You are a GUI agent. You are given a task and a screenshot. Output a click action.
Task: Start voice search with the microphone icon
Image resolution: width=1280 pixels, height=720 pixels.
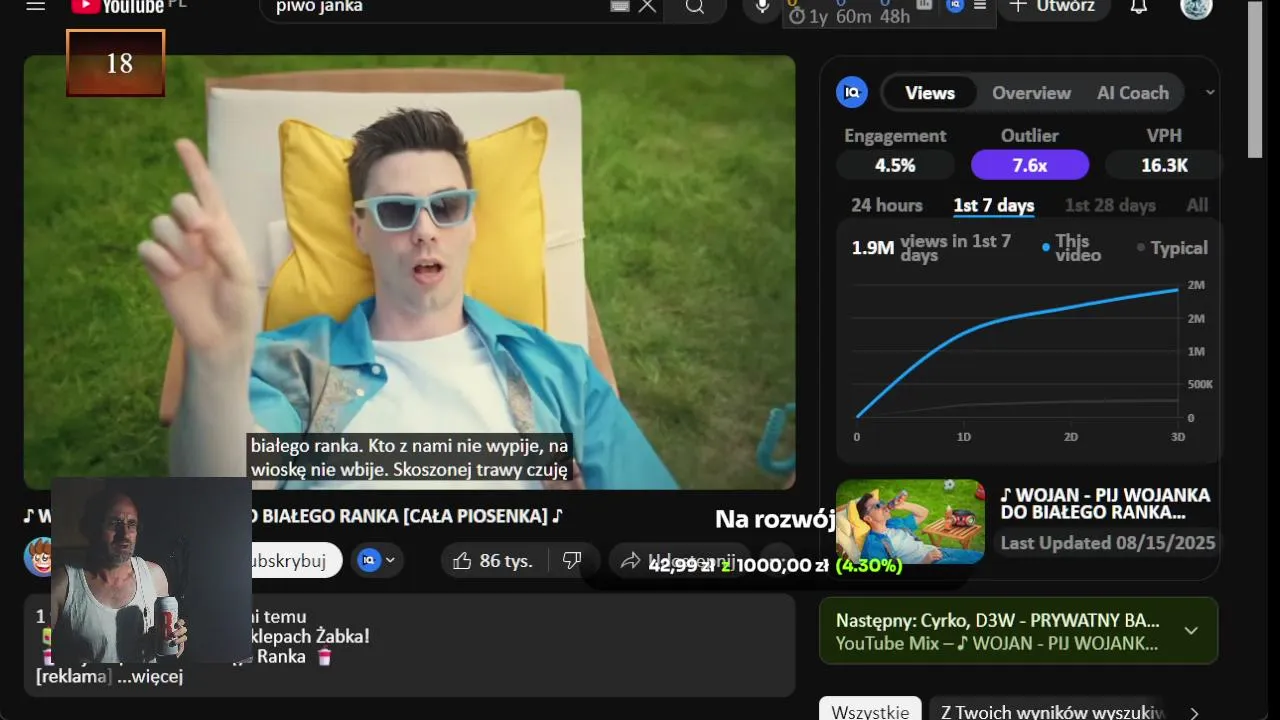(762, 7)
